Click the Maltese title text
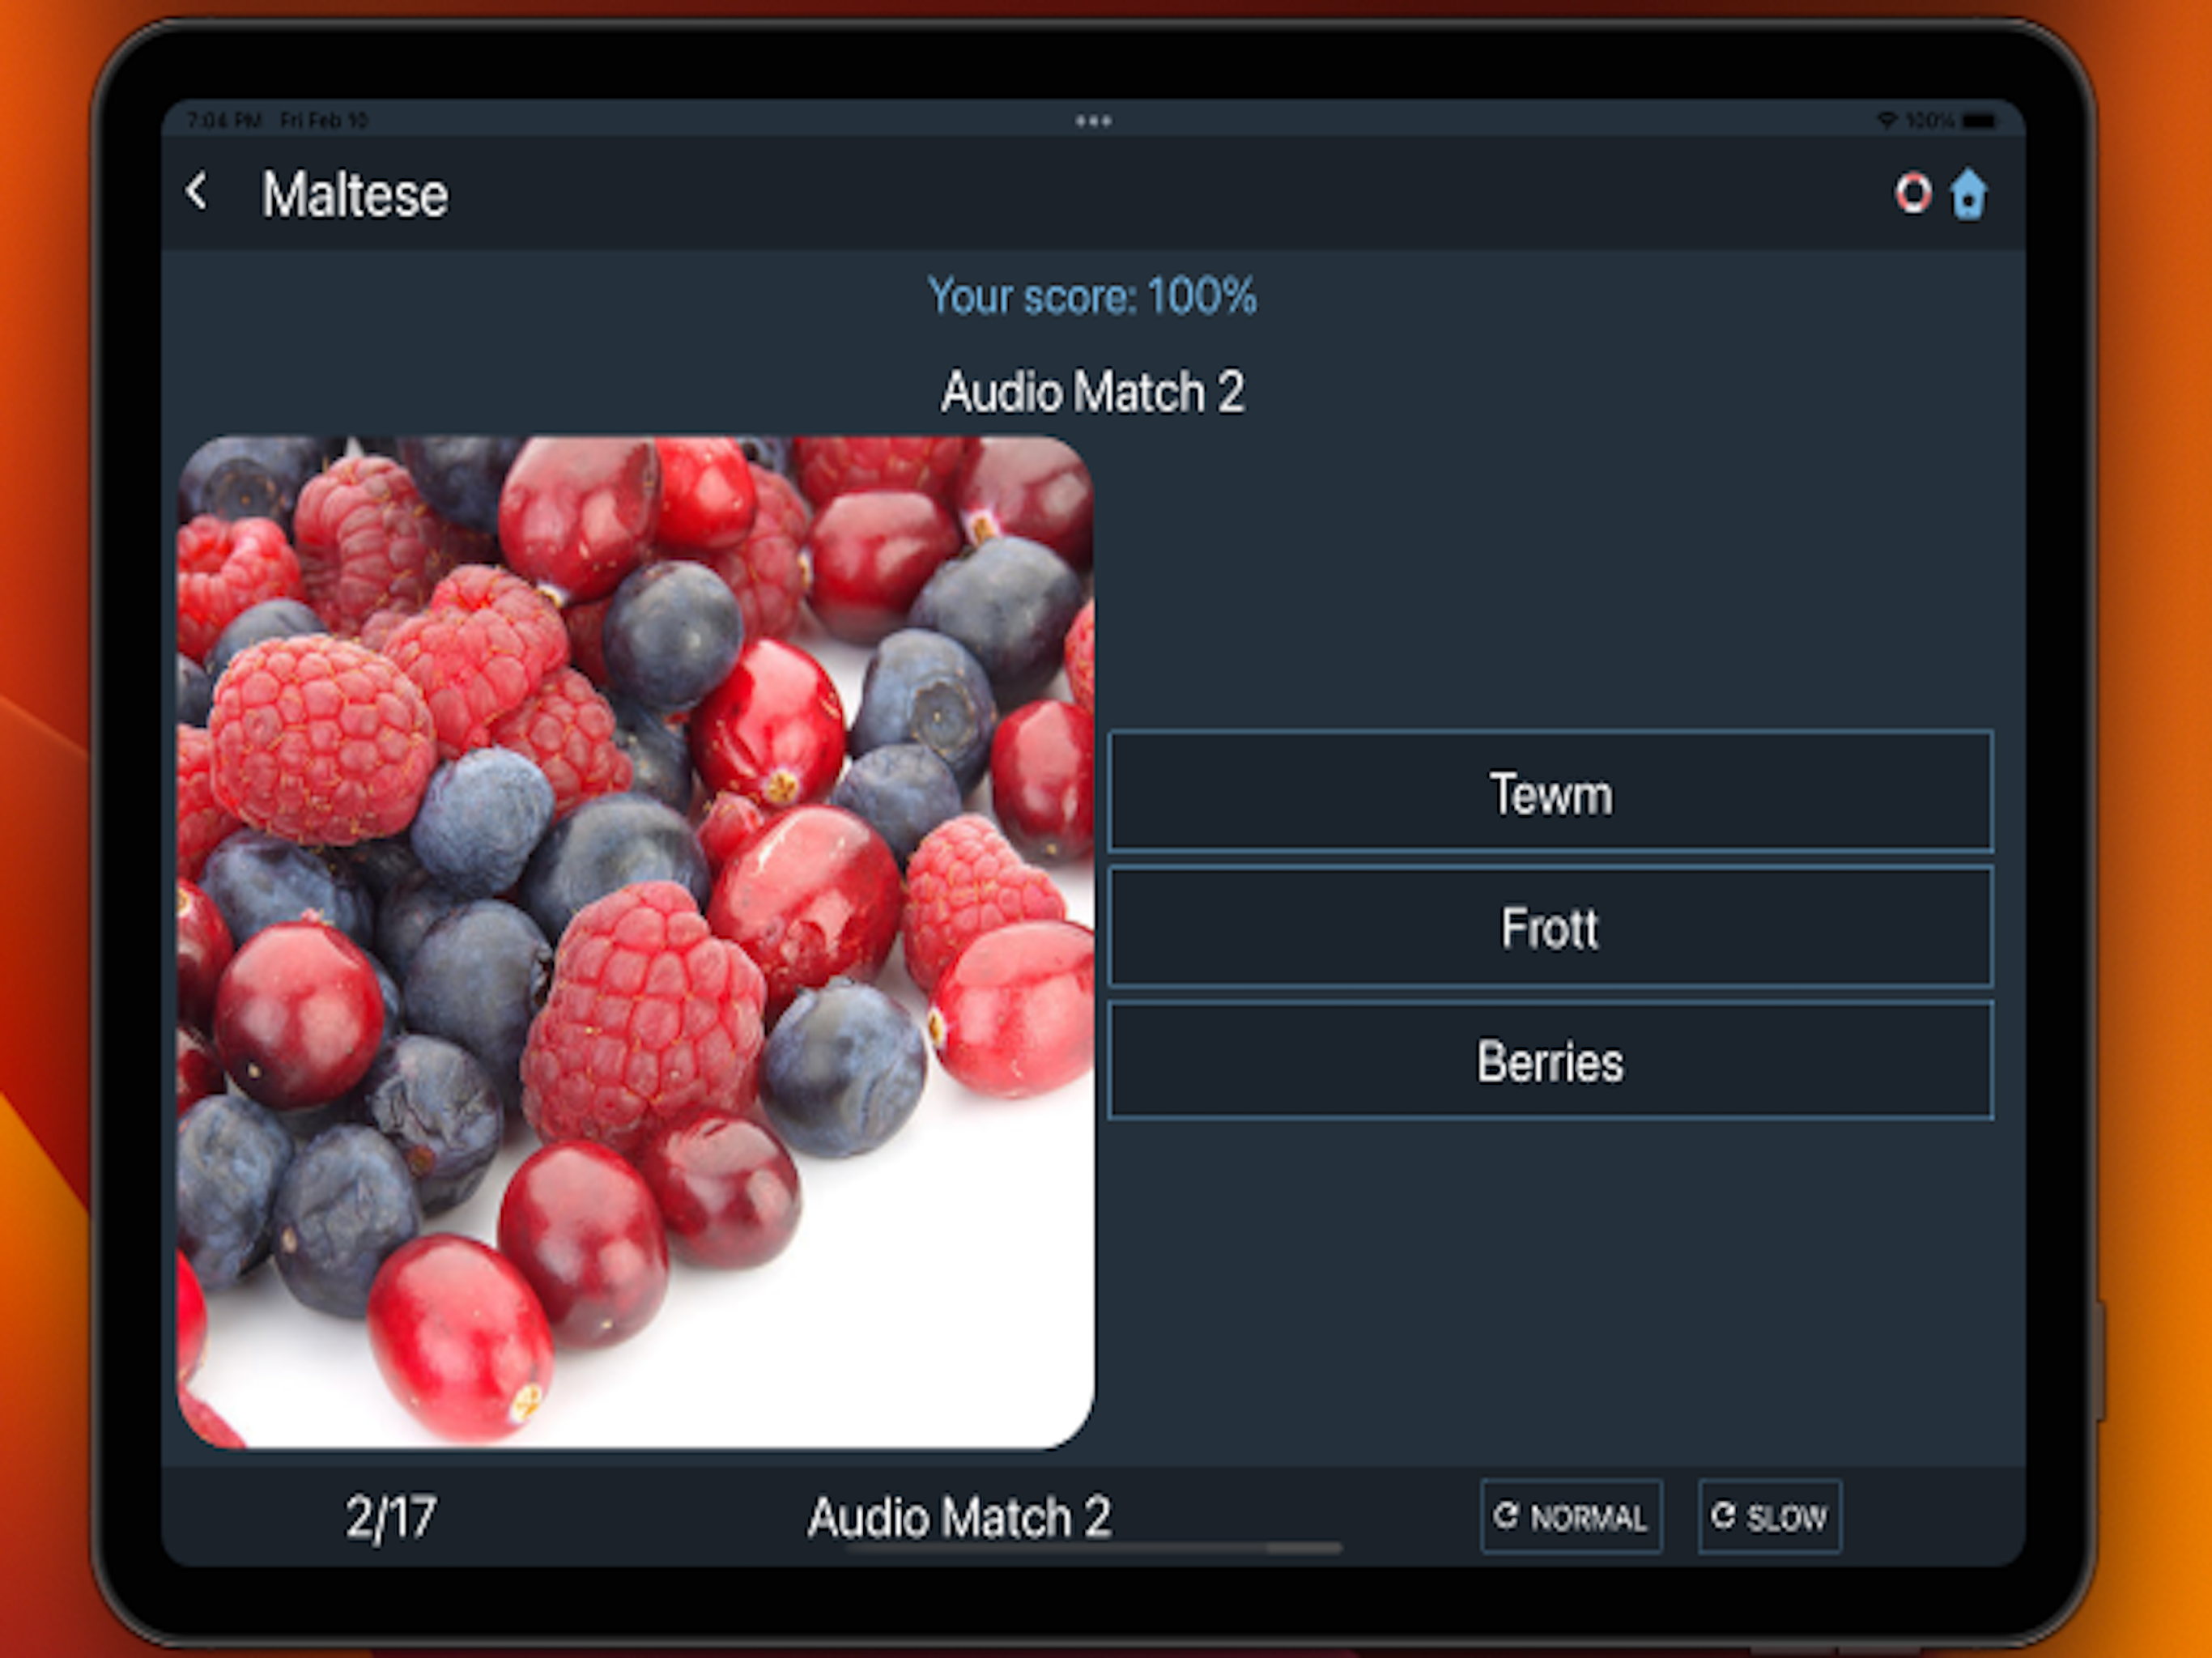Viewport: 2212px width, 1658px height. point(355,194)
